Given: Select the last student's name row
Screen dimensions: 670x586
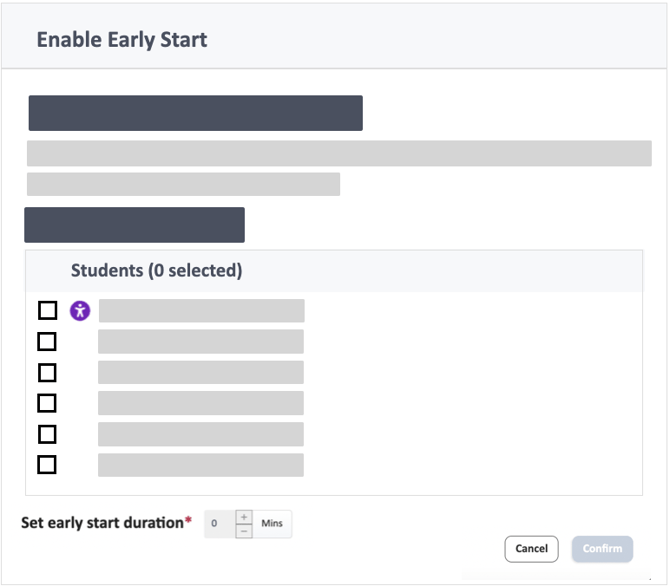Looking at the screenshot, I should tap(201, 465).
